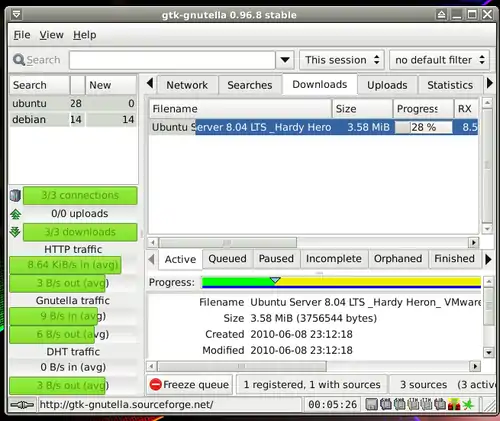
Task: Click the Freeze queue button
Action: (x=189, y=385)
